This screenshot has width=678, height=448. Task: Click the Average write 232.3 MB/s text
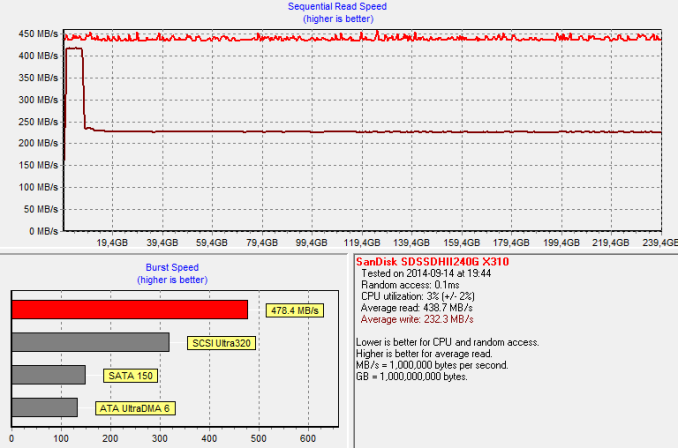click(x=417, y=320)
